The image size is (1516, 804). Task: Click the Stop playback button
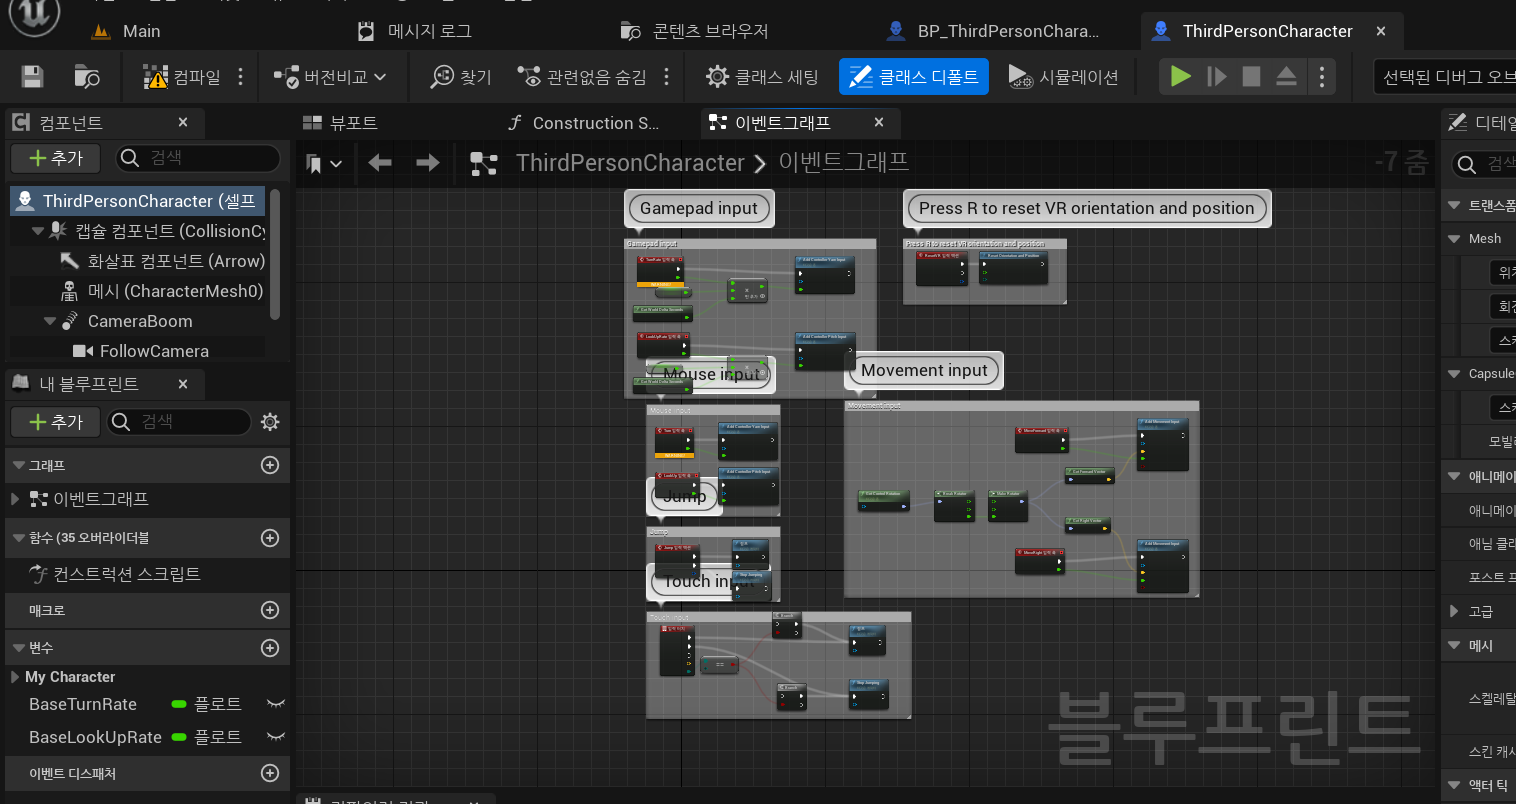tap(1251, 77)
